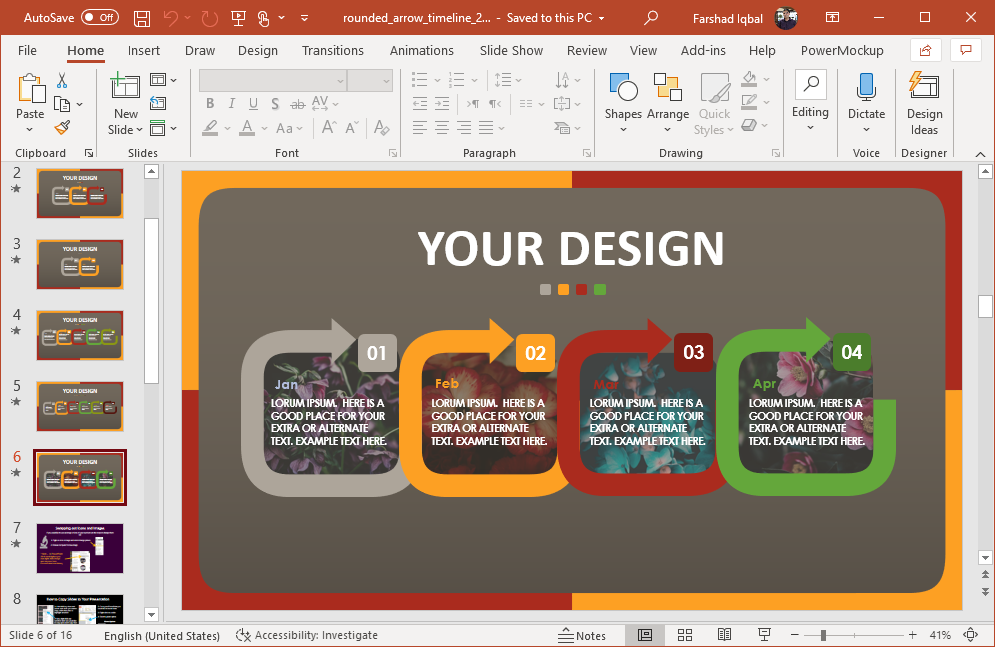
Task: Open Design Ideas pane
Action: pyautogui.click(x=924, y=103)
